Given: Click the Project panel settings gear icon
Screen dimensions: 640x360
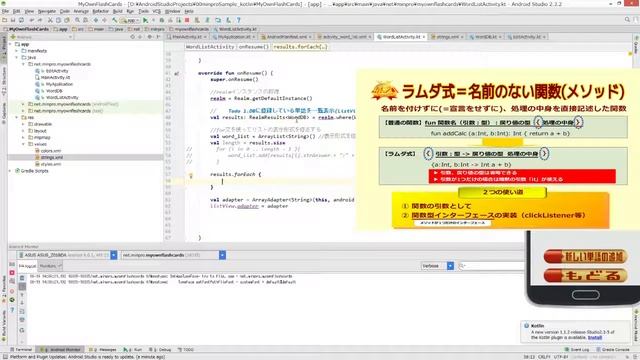Looking at the screenshot, I should point(149,37).
